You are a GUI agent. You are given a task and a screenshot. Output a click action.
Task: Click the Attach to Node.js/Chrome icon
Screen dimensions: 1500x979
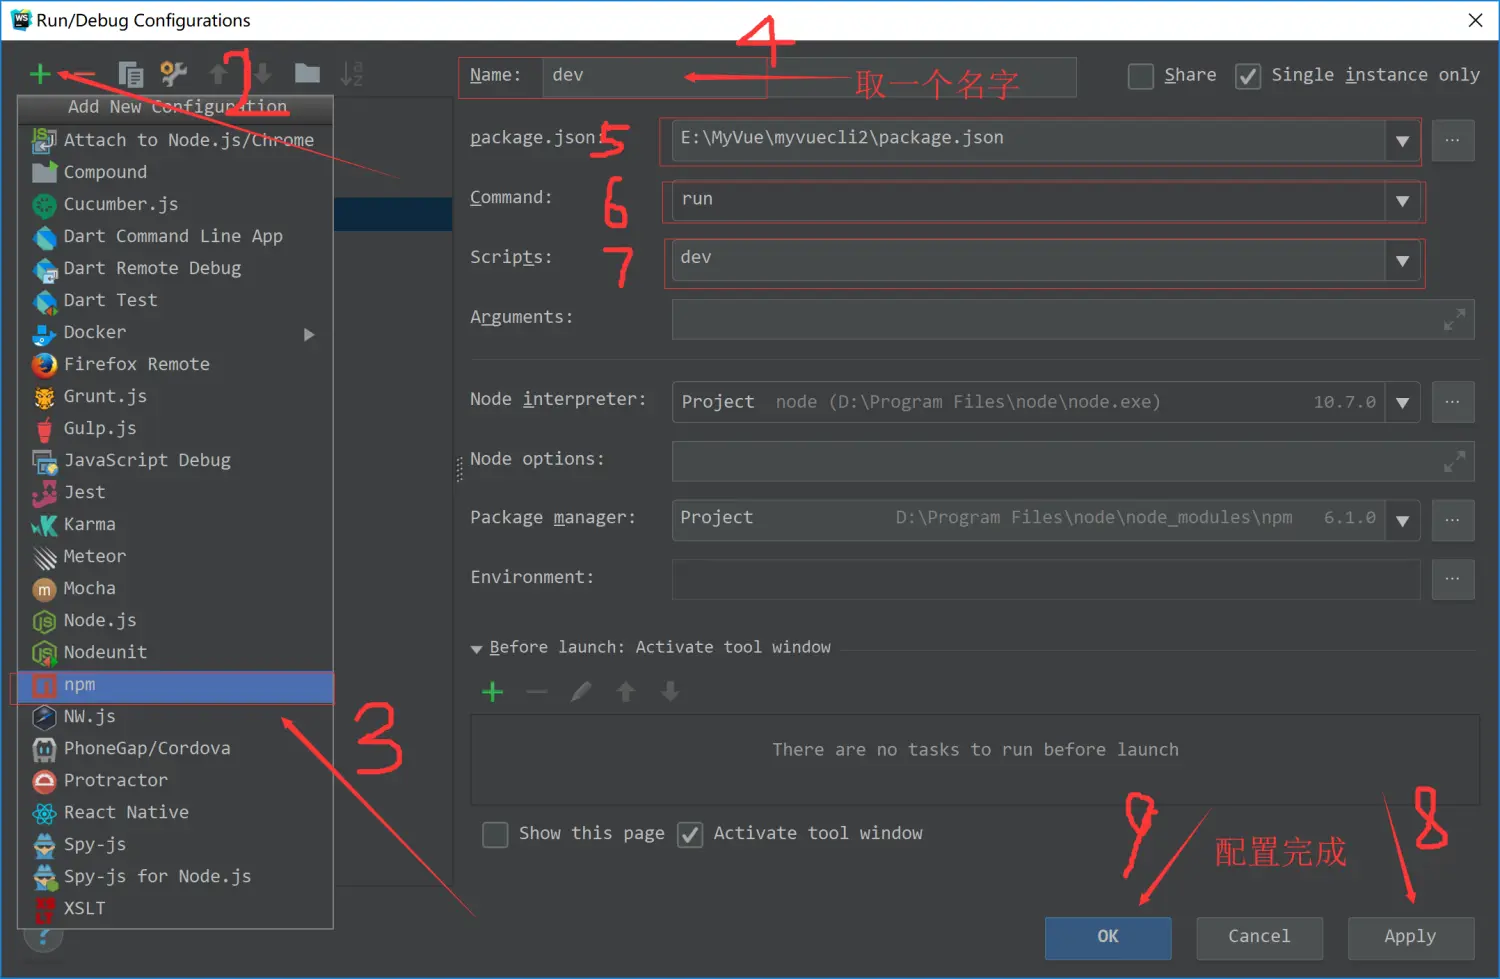(44, 141)
